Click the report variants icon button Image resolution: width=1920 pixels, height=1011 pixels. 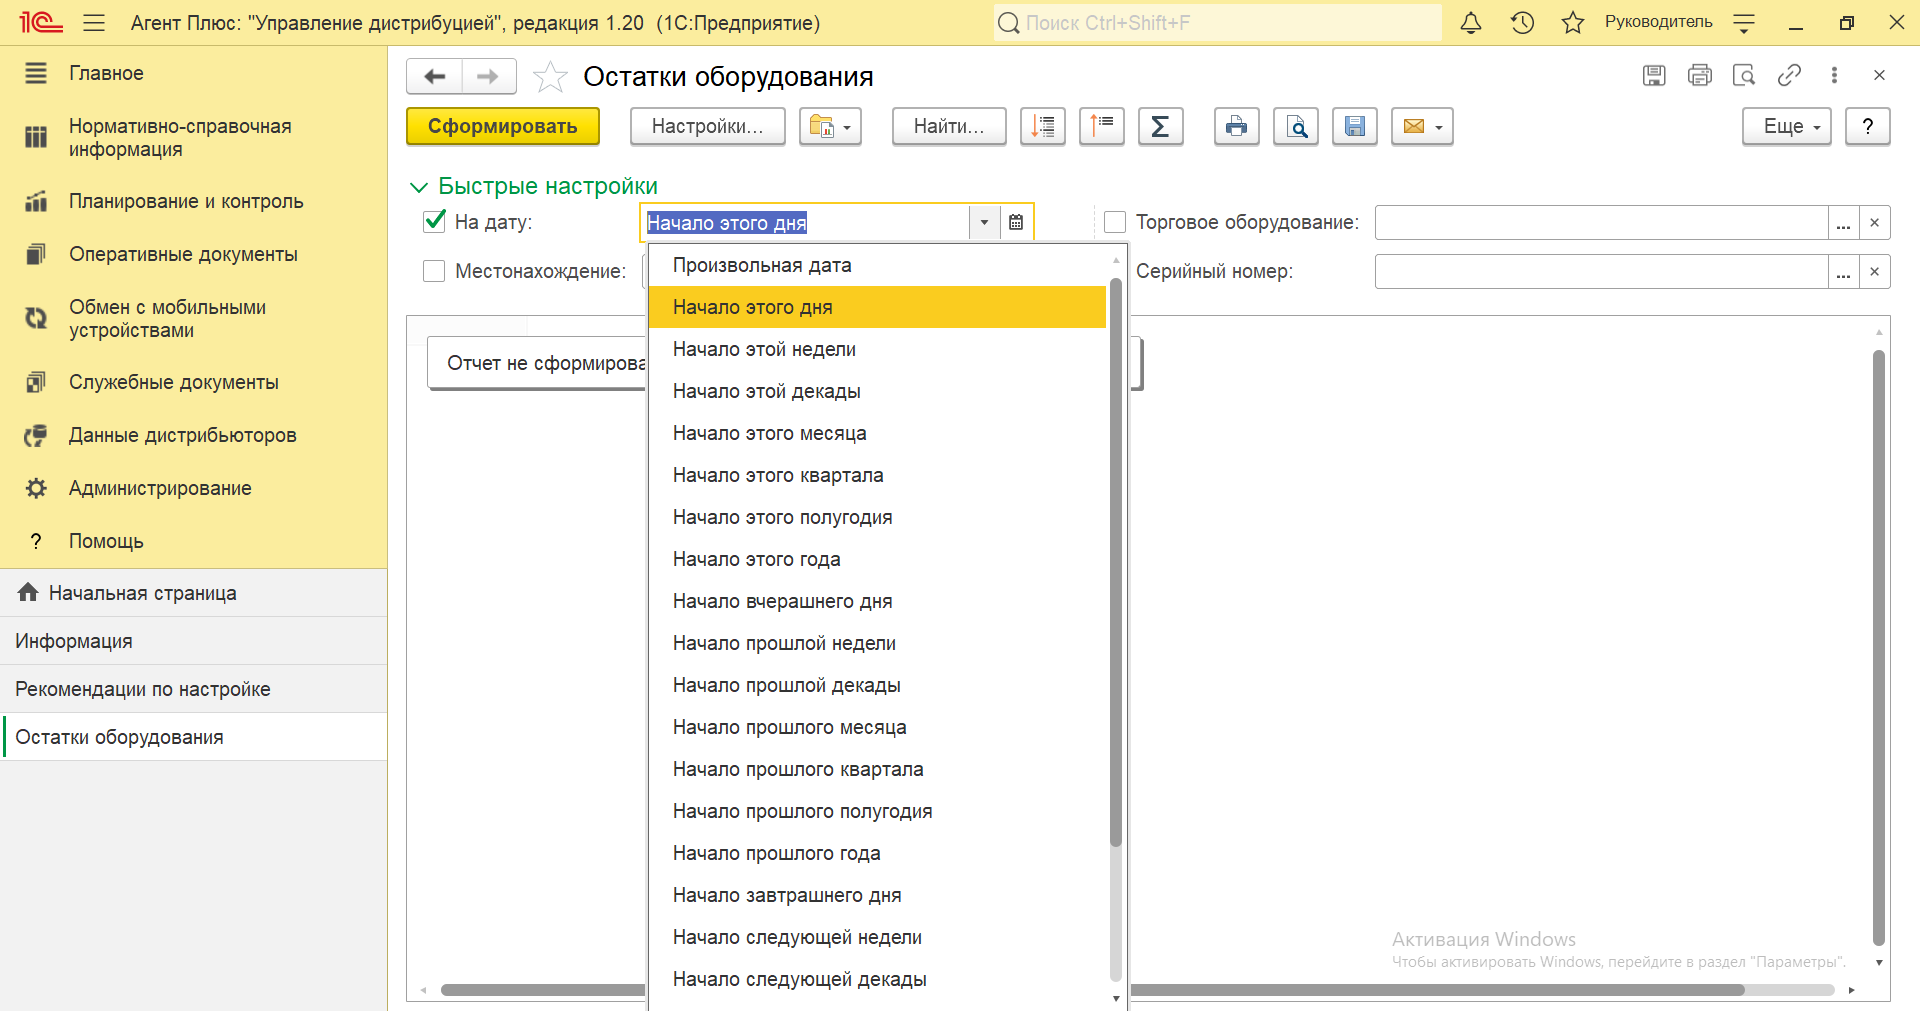830,126
